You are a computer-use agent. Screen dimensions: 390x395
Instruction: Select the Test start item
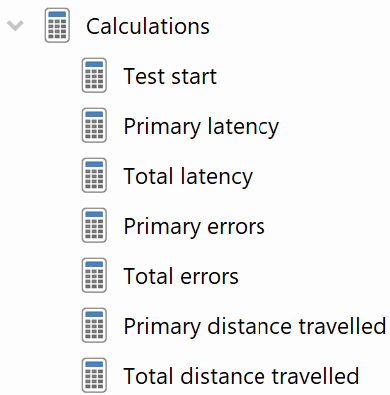[170, 76]
